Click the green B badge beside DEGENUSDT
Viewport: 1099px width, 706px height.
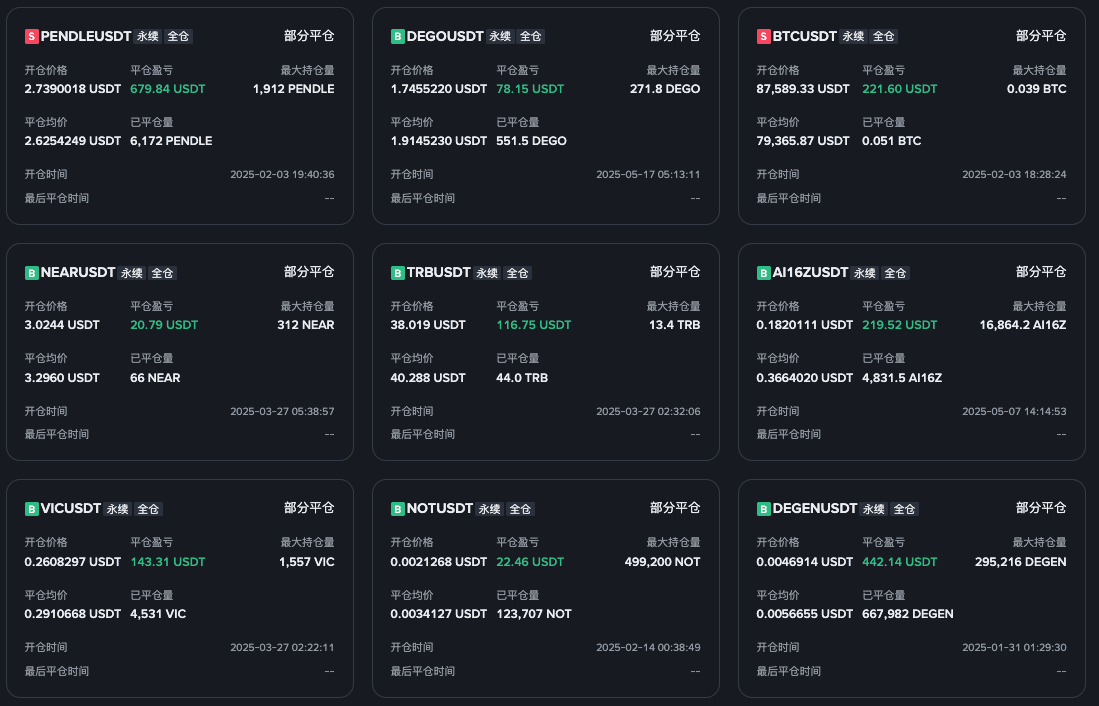[764, 508]
